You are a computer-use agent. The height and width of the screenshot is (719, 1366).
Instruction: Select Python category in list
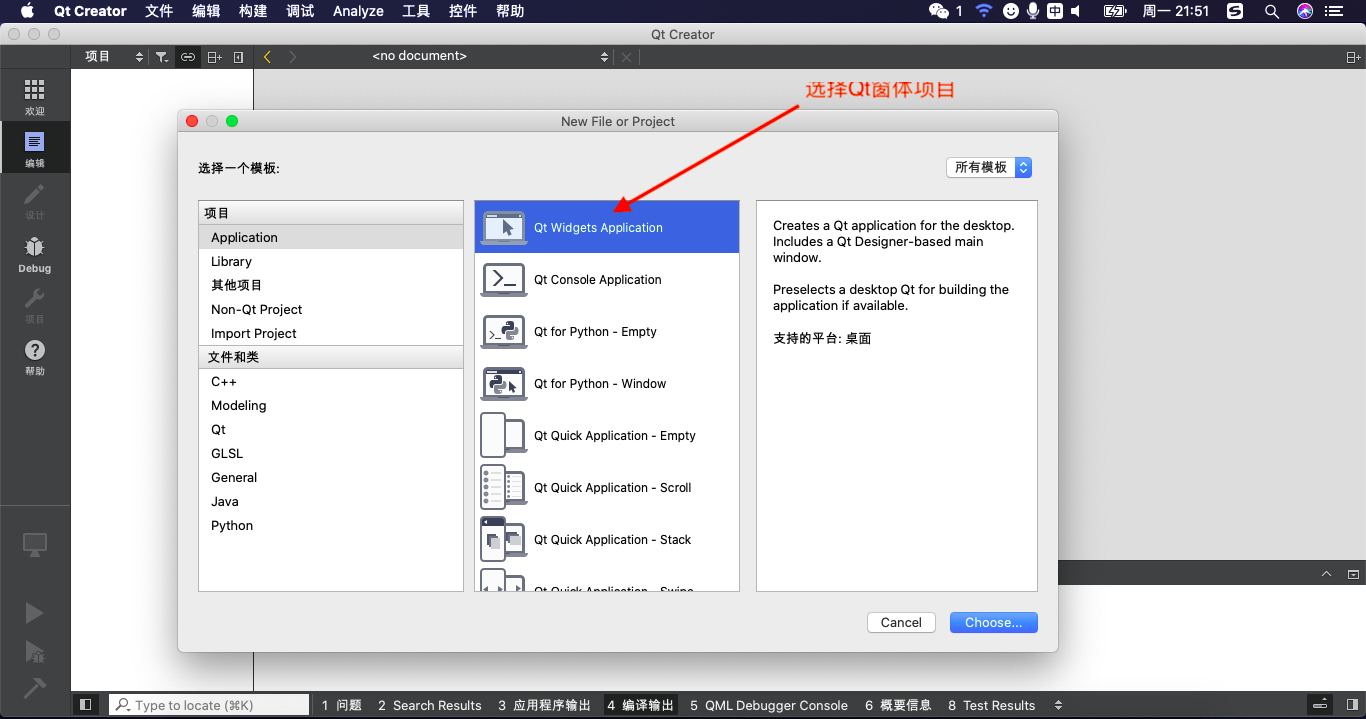331,525
